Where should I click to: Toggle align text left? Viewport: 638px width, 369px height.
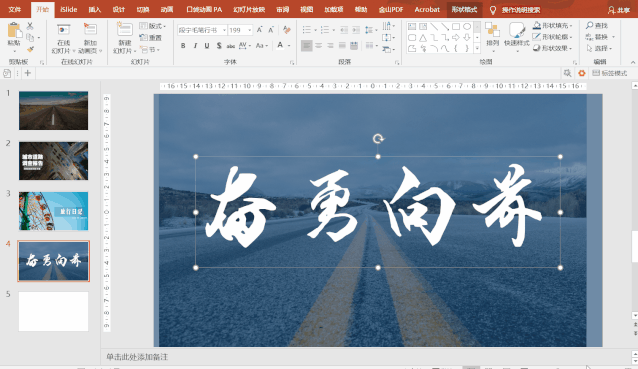pos(307,46)
